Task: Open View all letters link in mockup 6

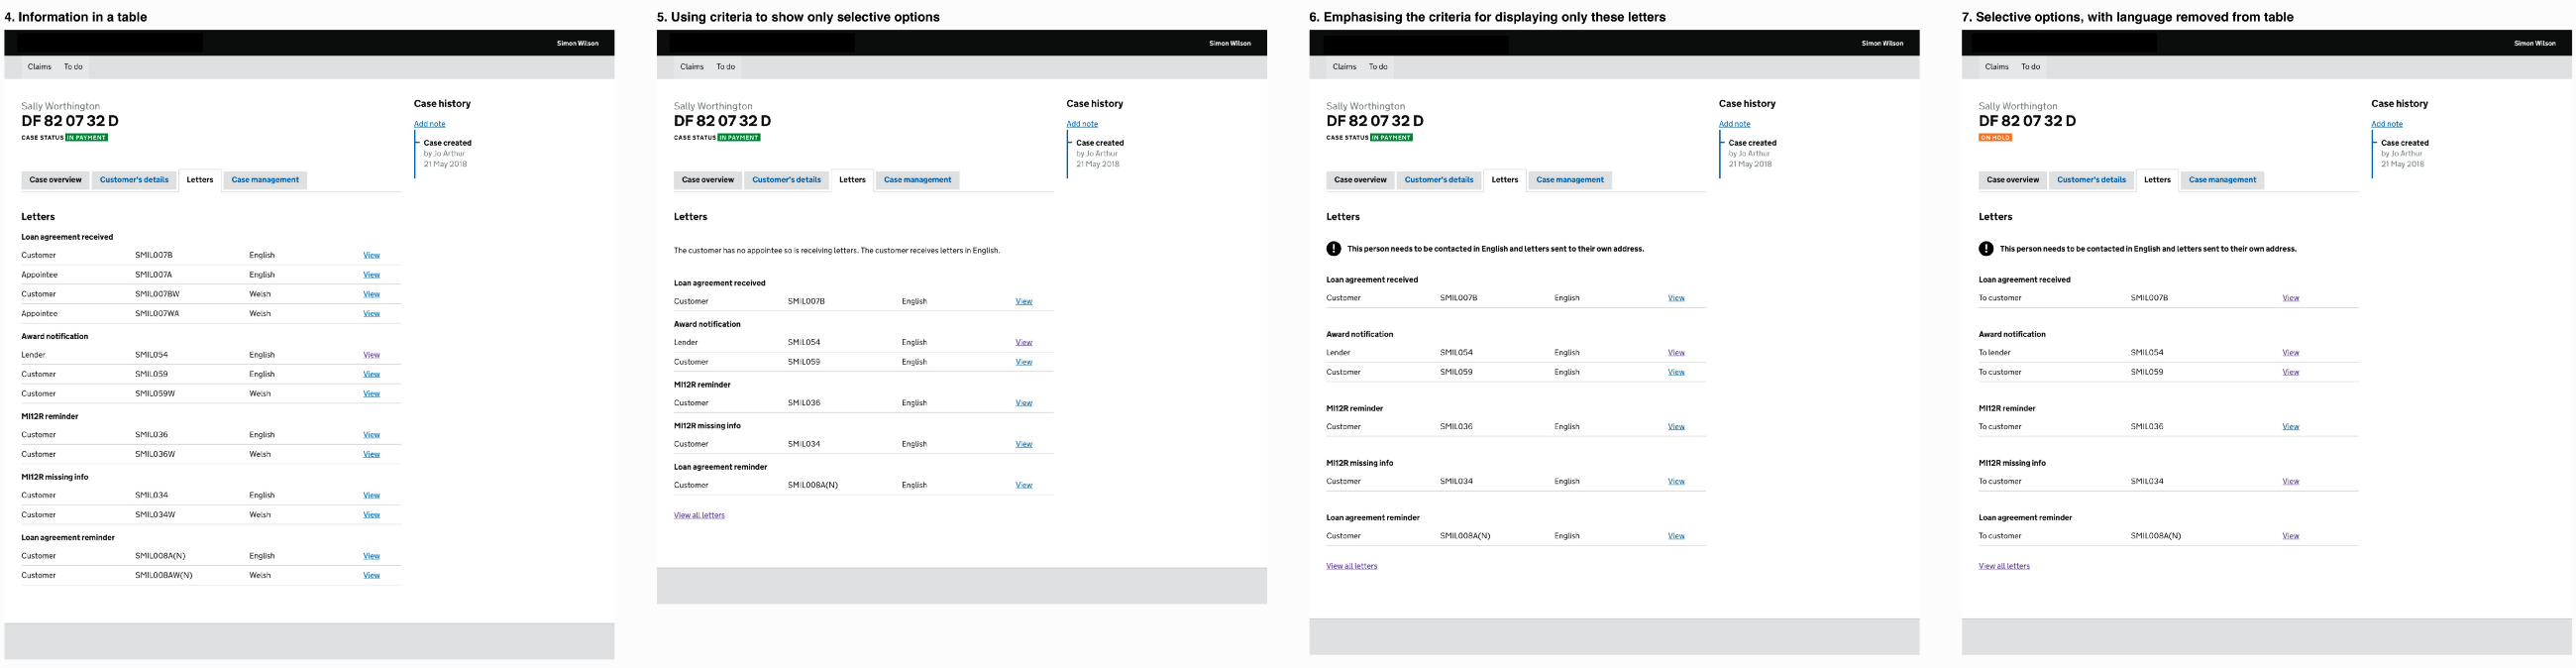Action: (1352, 566)
